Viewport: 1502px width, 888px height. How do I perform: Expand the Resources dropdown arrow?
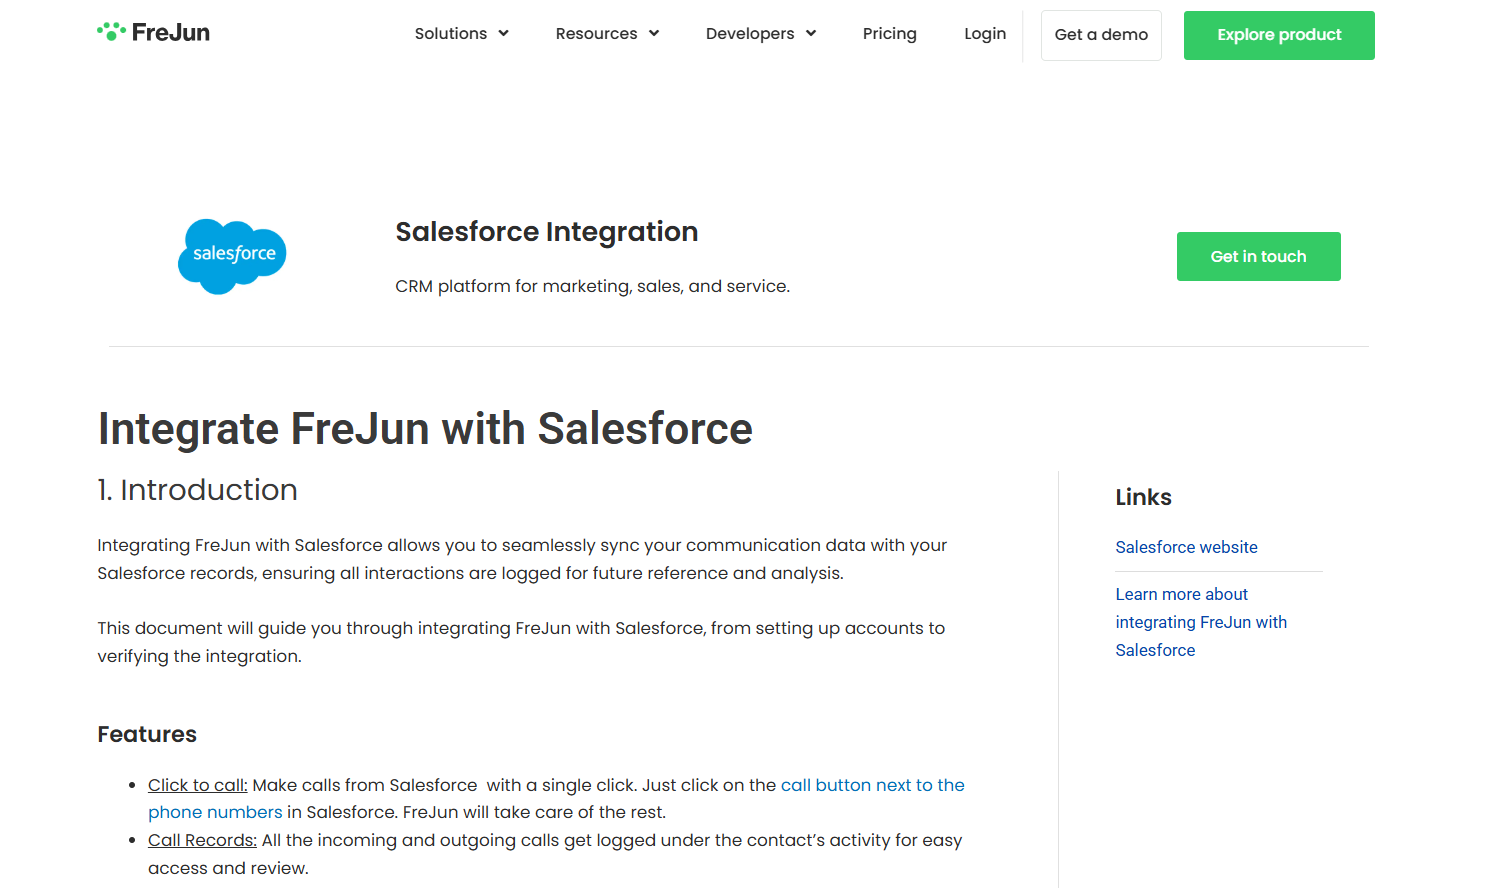coord(654,33)
